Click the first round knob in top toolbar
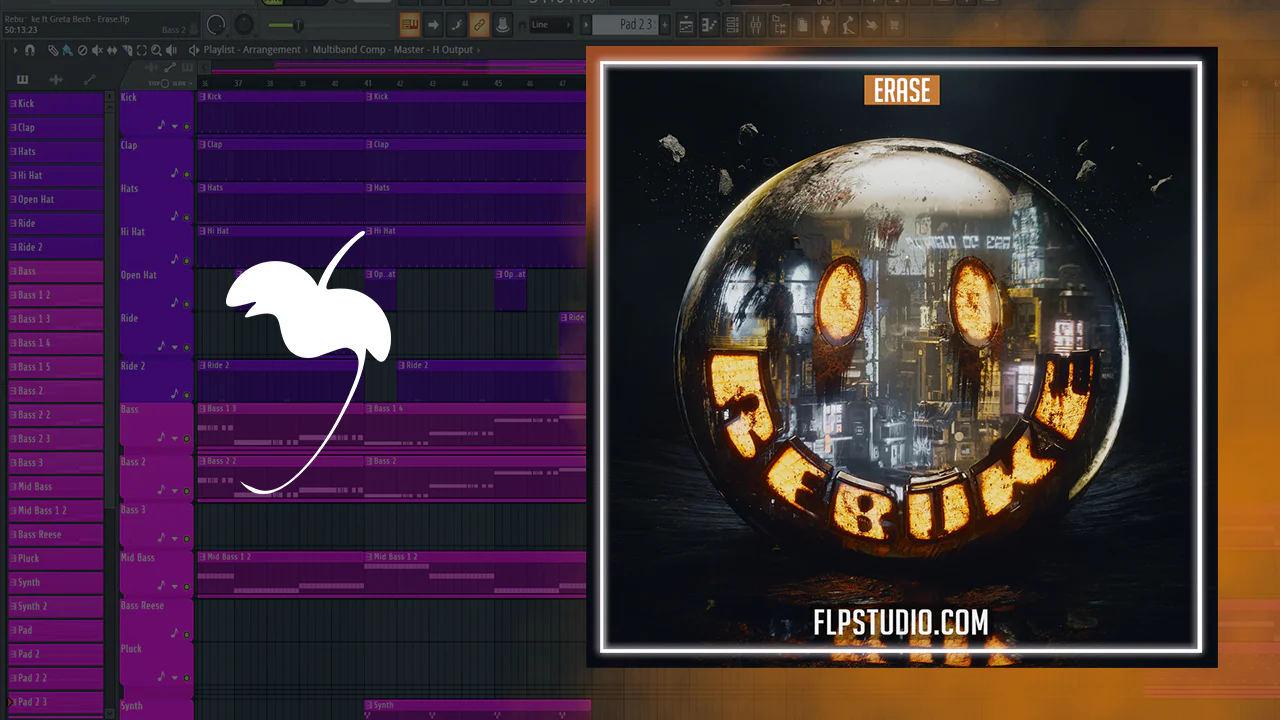The image size is (1280, 720). click(216, 24)
